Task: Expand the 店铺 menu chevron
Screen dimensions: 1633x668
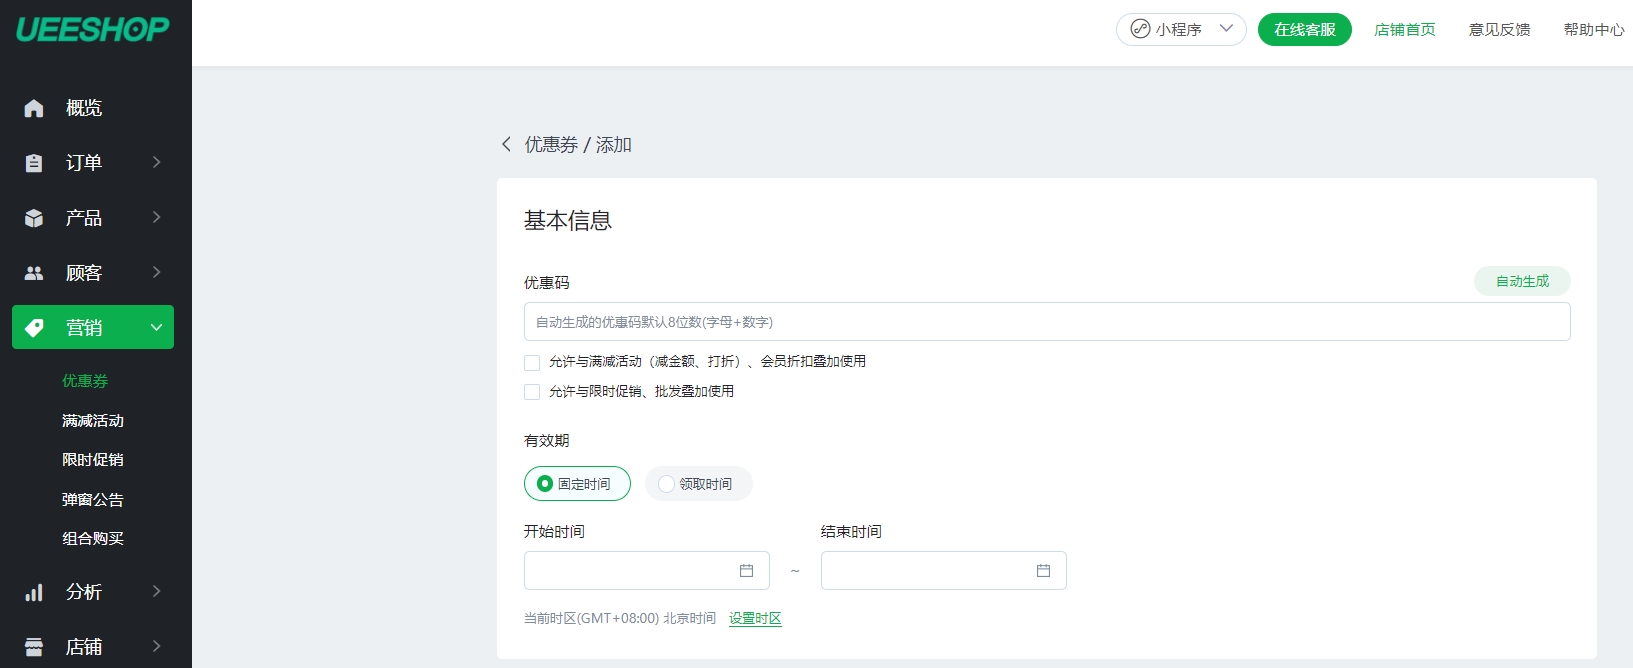Action: (x=156, y=646)
